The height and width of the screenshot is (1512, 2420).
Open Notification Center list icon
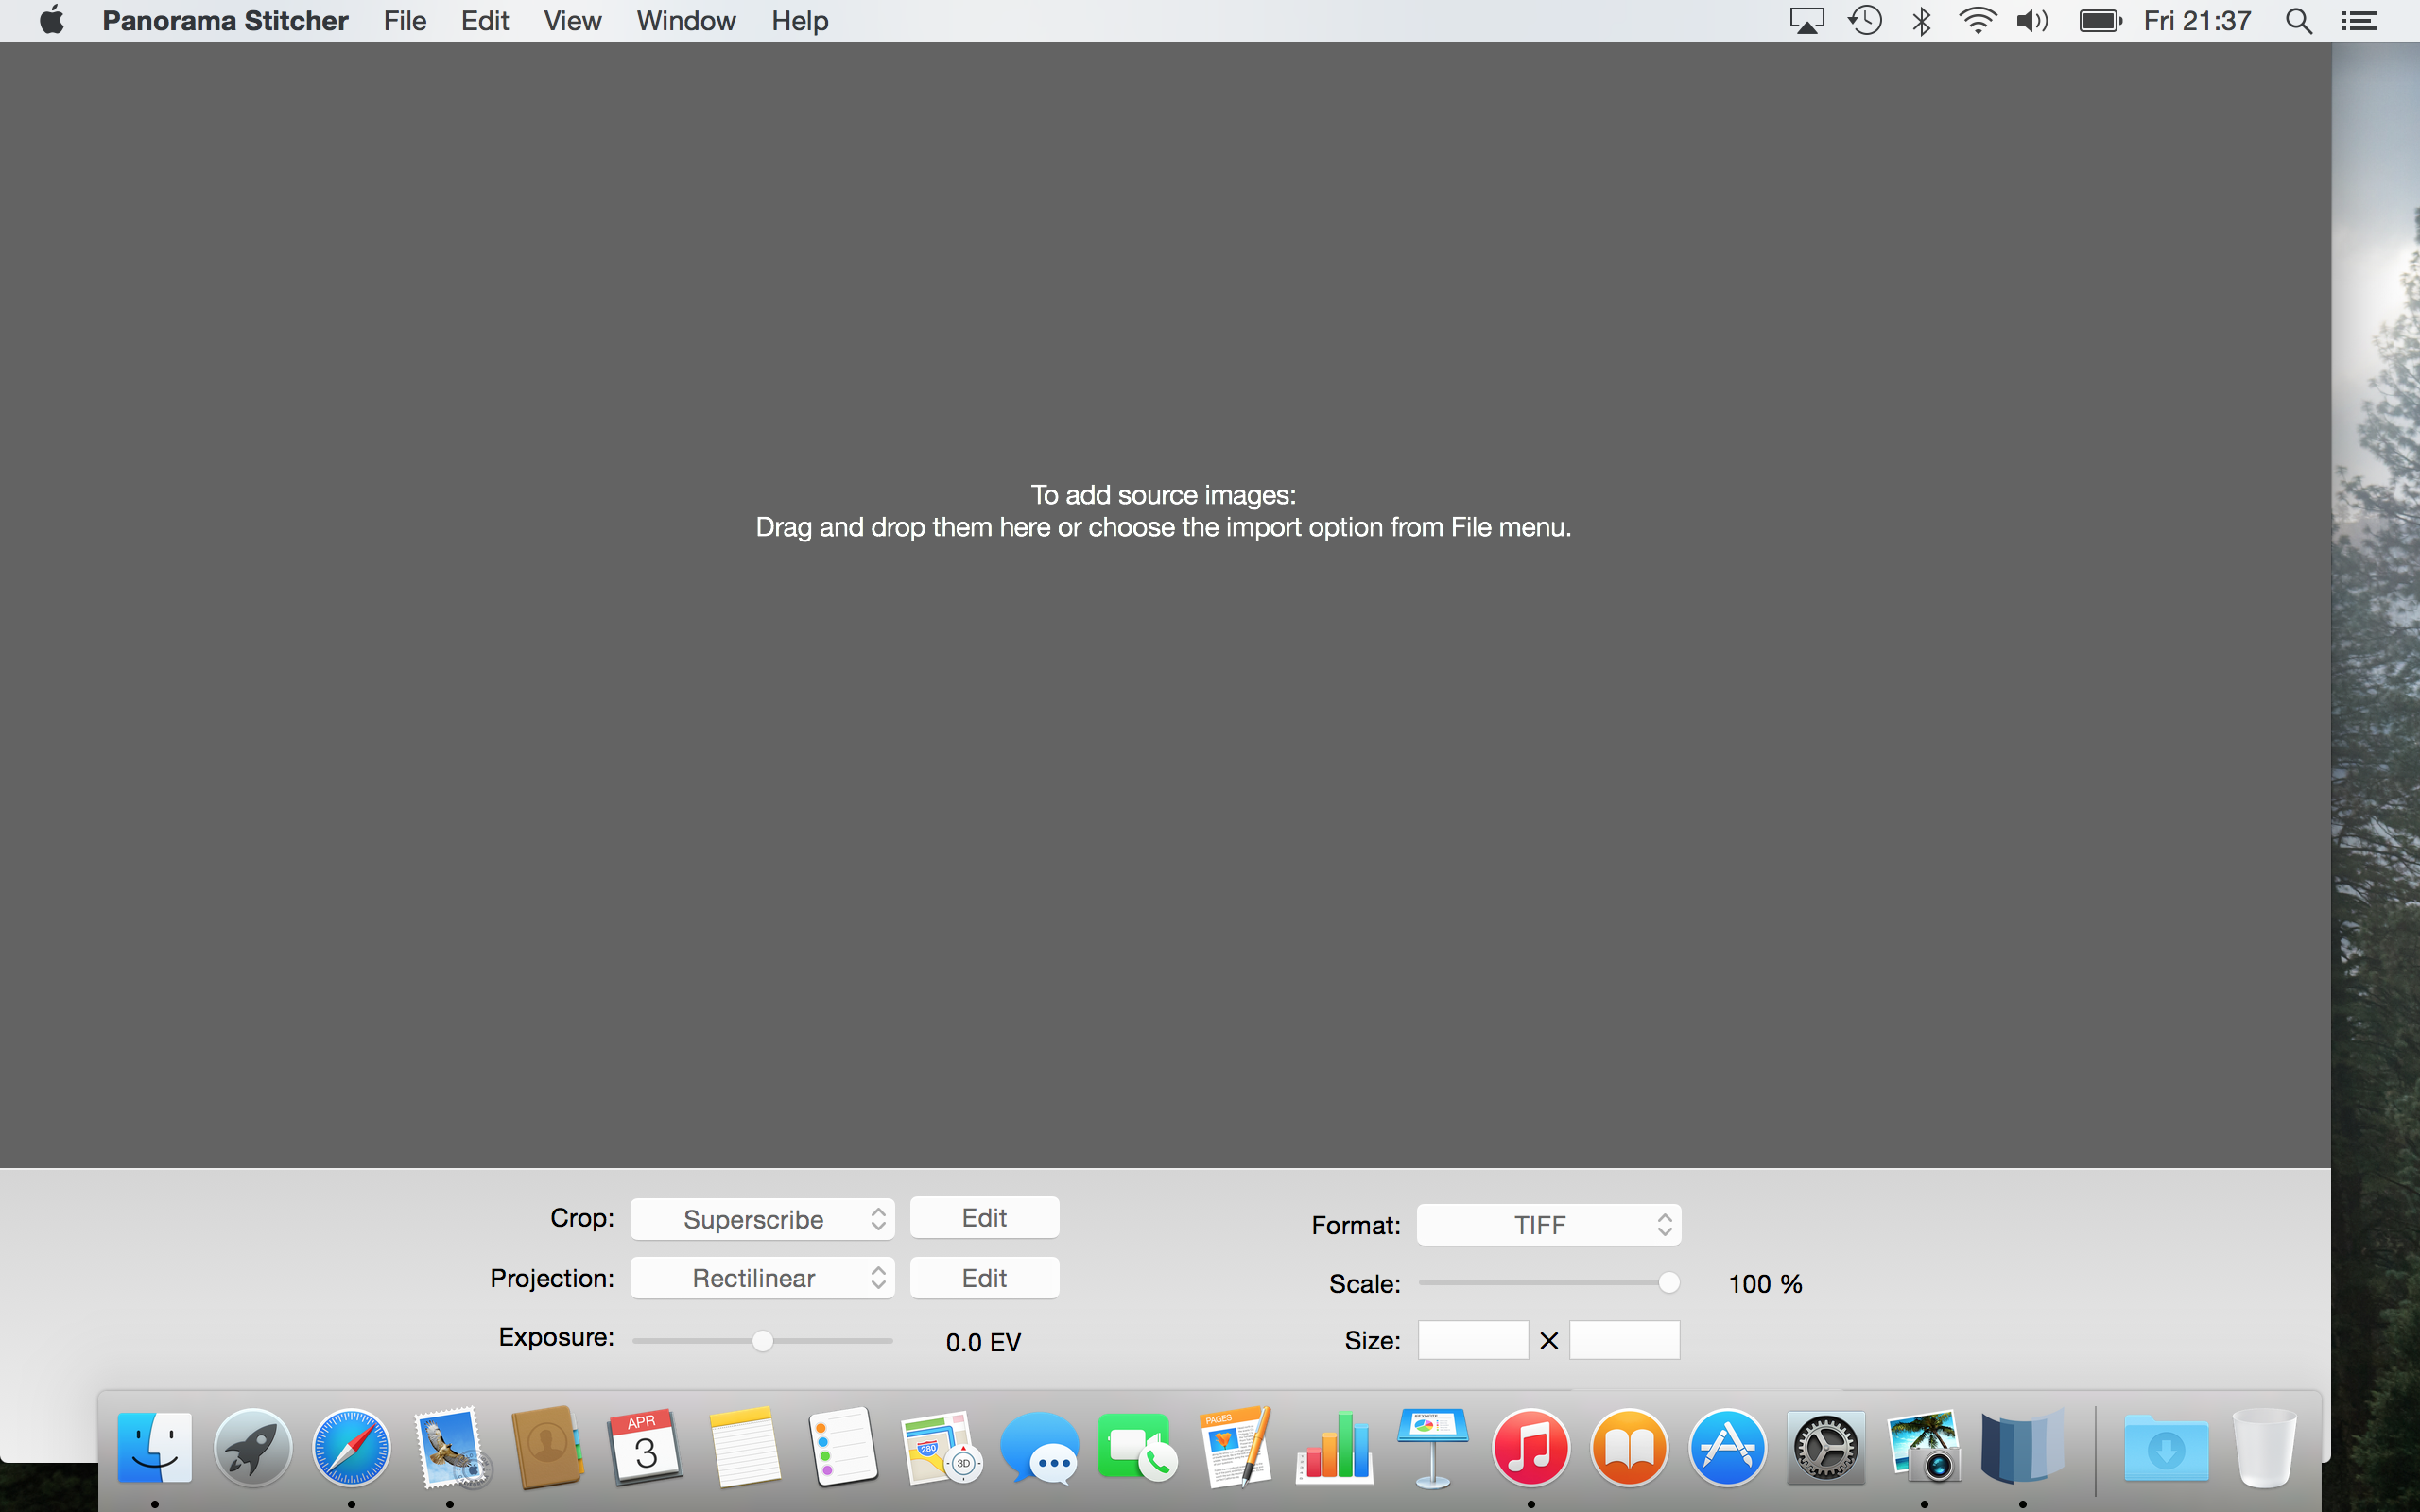coord(2359,21)
